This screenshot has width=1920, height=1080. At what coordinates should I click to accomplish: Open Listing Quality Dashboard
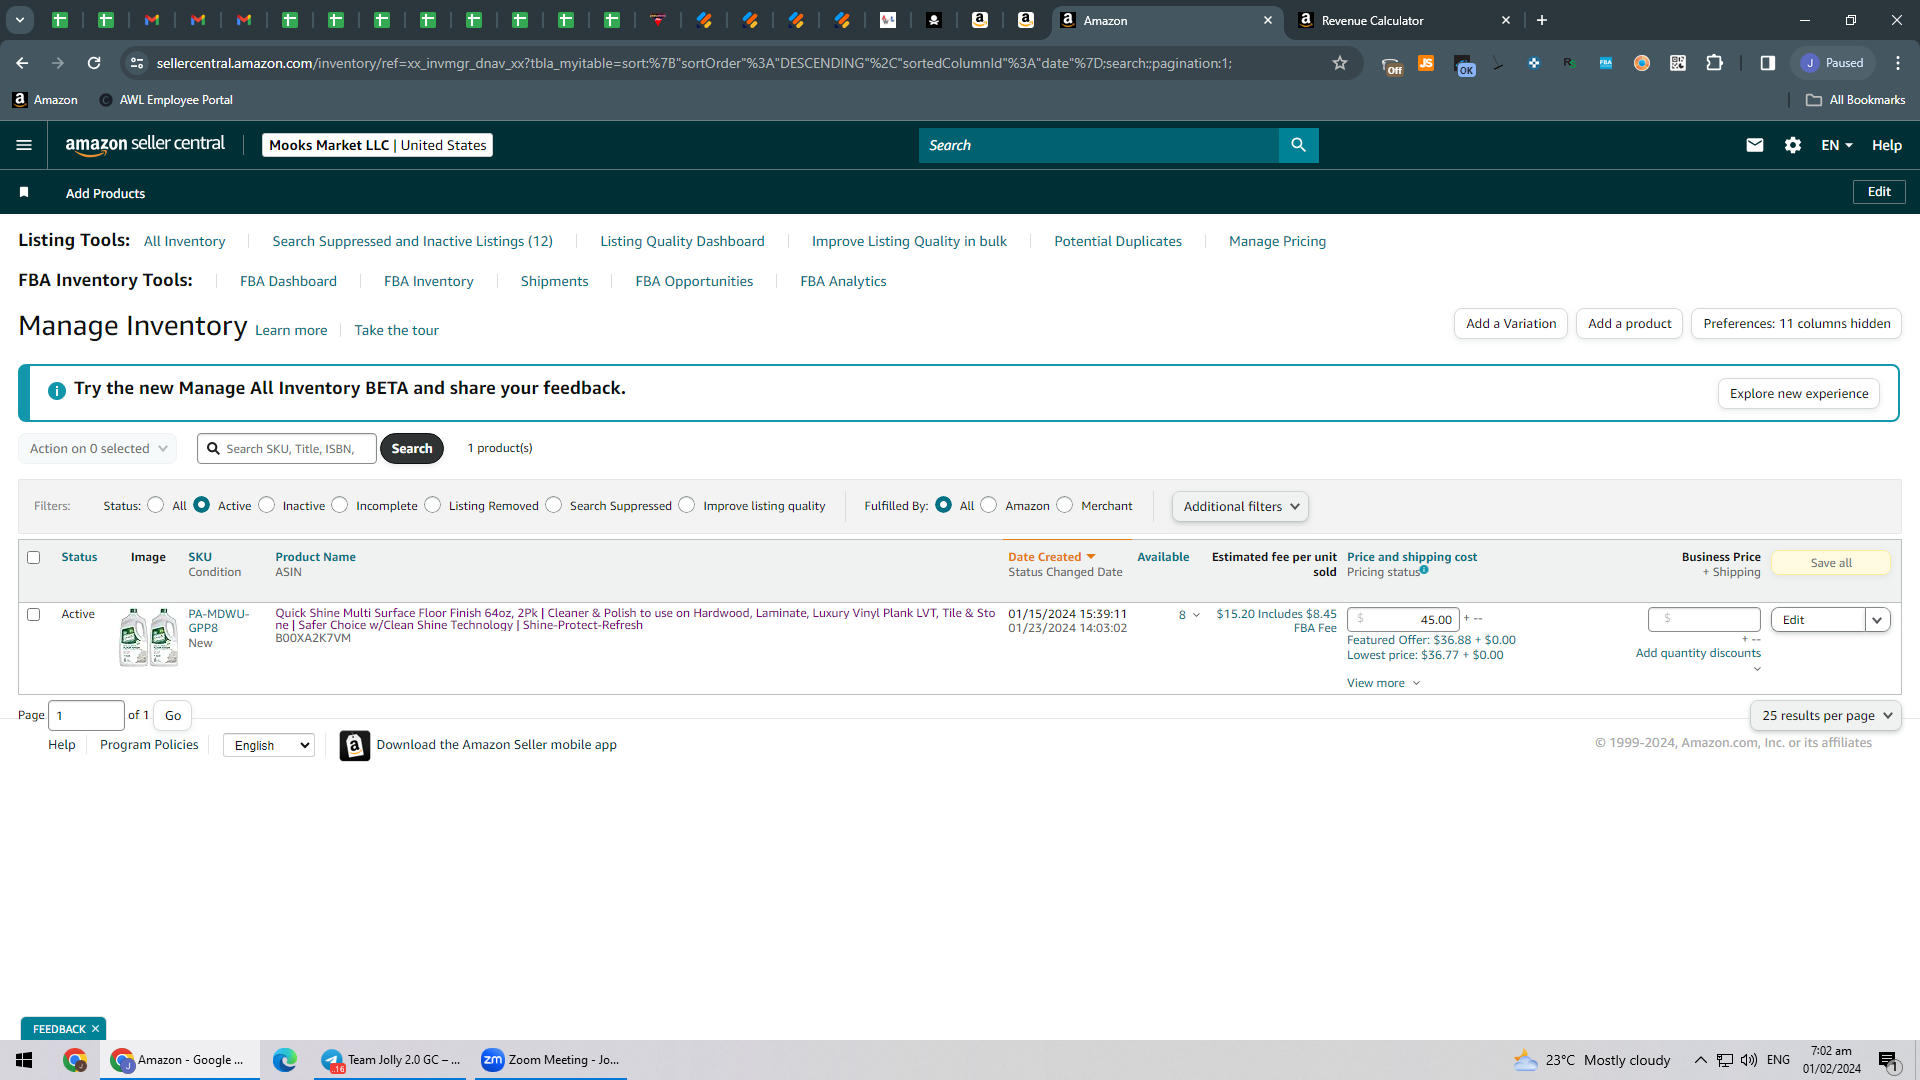682,241
